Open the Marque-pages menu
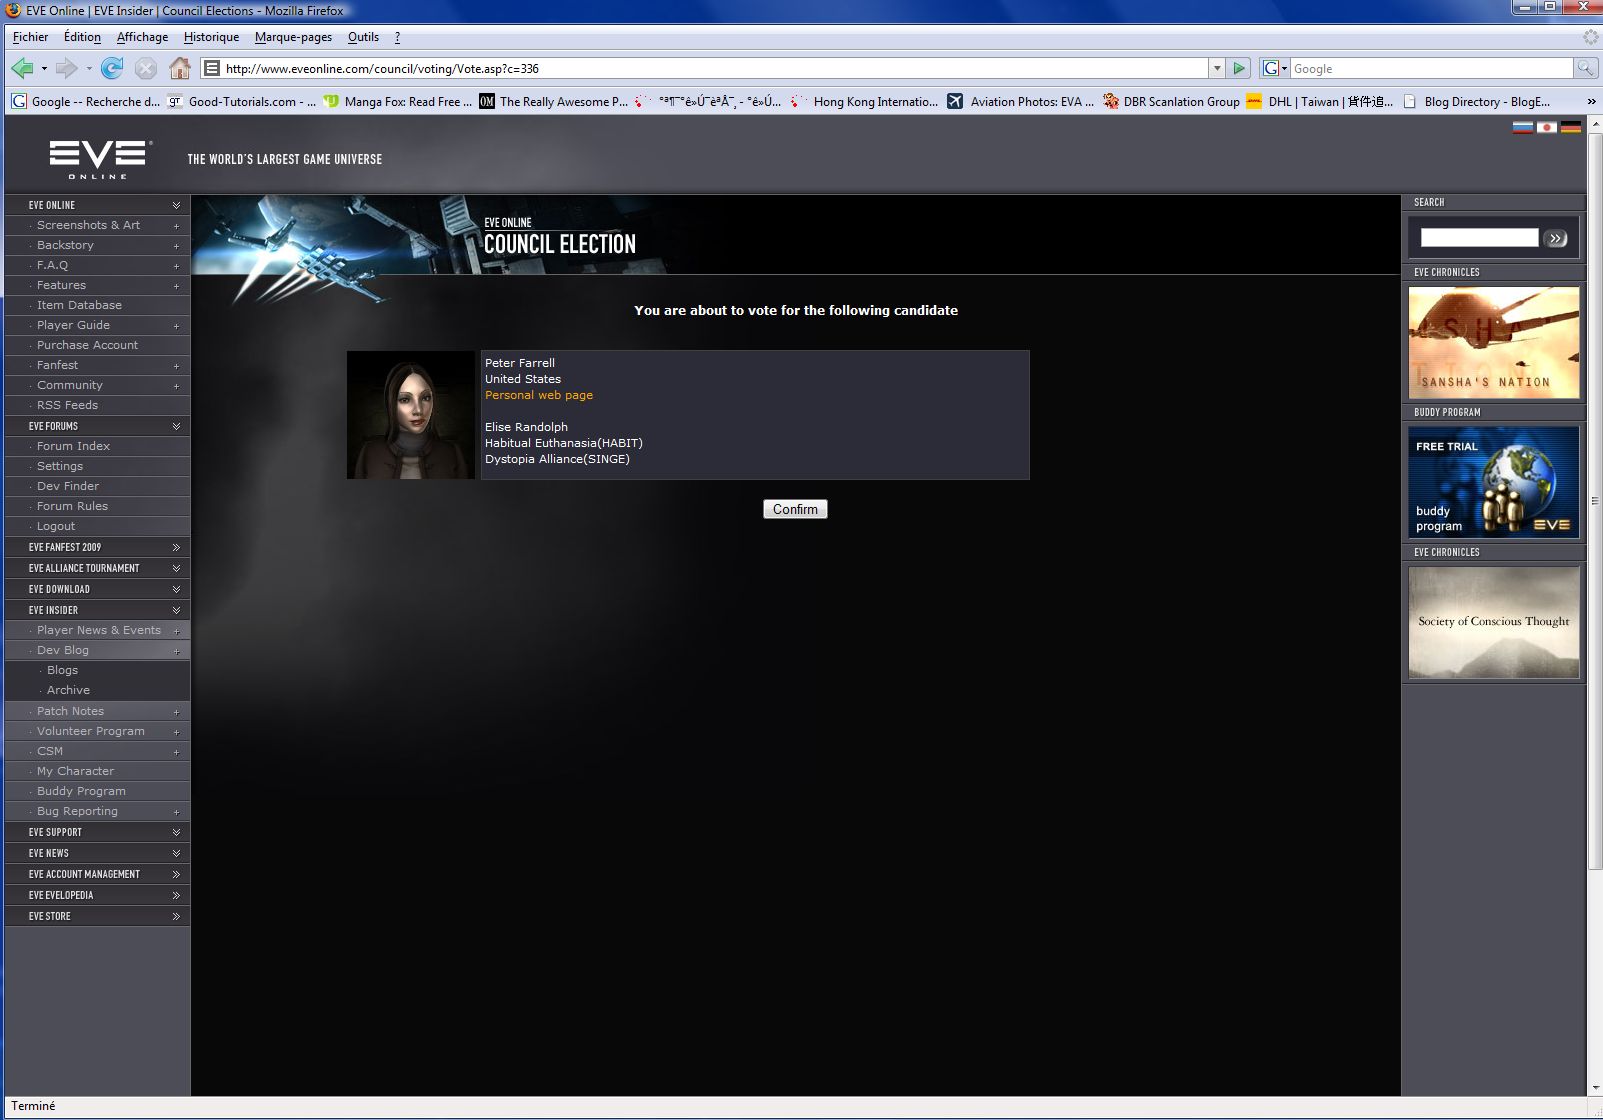The image size is (1603, 1120). tap(293, 37)
